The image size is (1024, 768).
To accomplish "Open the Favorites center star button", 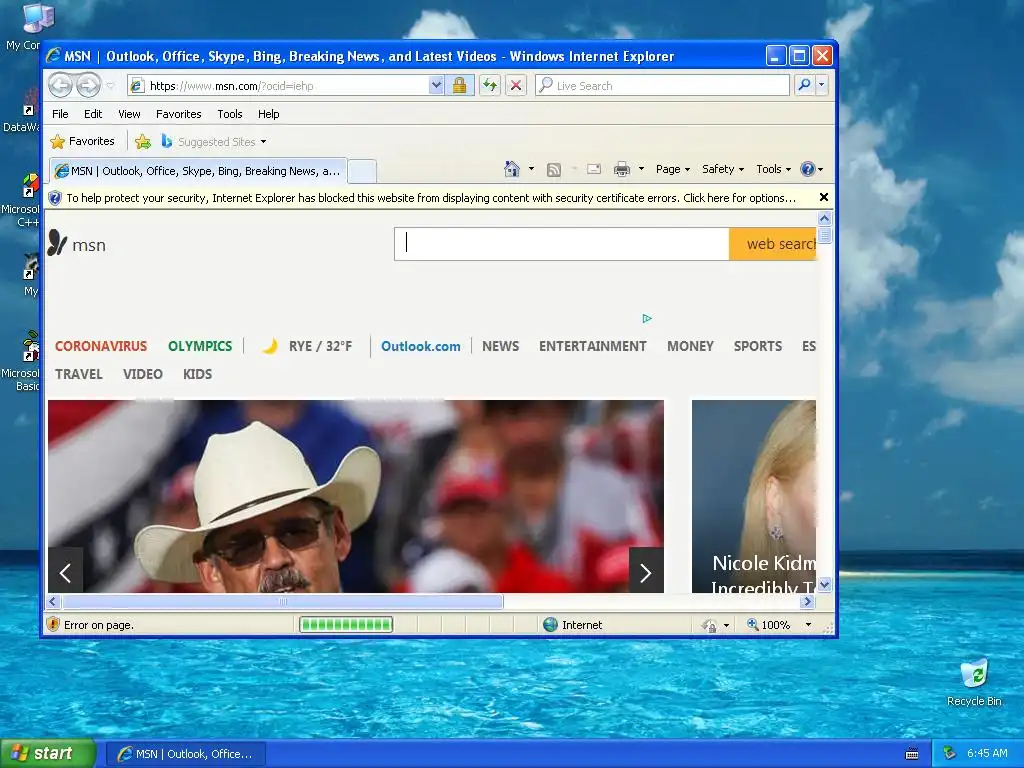I will (x=82, y=142).
